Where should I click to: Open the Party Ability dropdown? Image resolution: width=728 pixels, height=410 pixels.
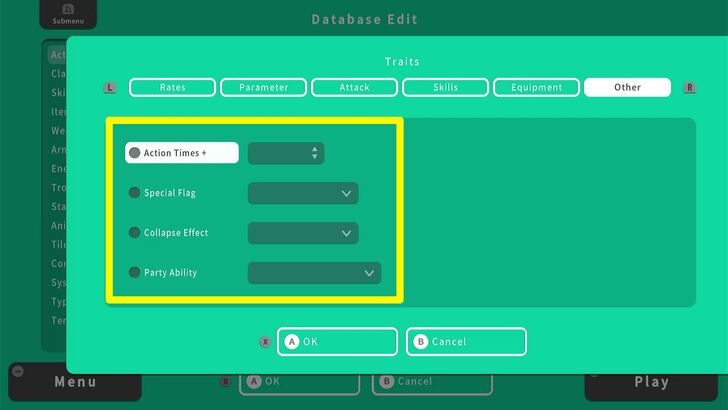(314, 273)
